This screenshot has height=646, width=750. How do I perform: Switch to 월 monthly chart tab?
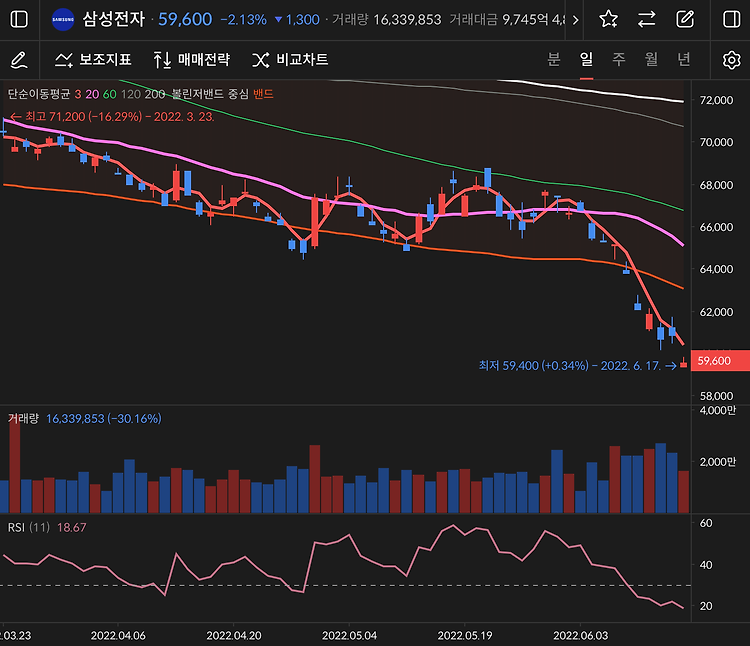(651, 59)
